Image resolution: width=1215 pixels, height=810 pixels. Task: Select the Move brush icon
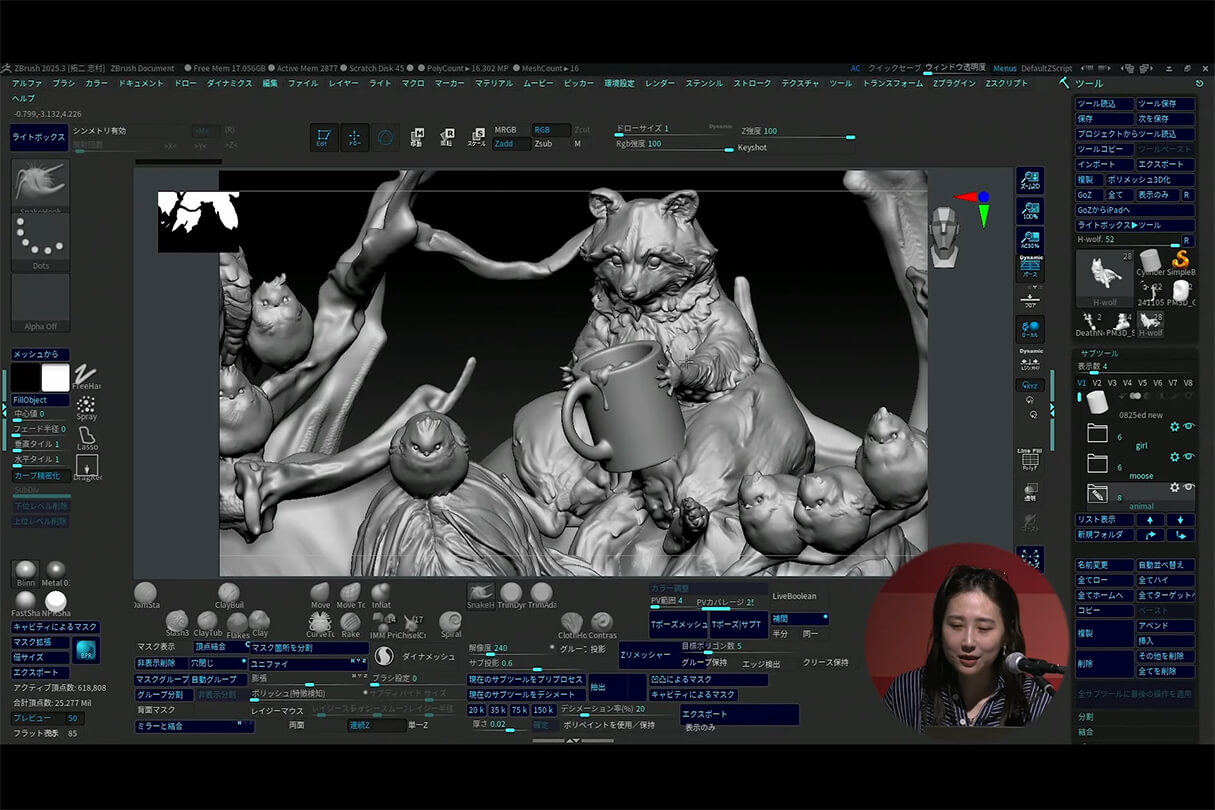[x=320, y=593]
